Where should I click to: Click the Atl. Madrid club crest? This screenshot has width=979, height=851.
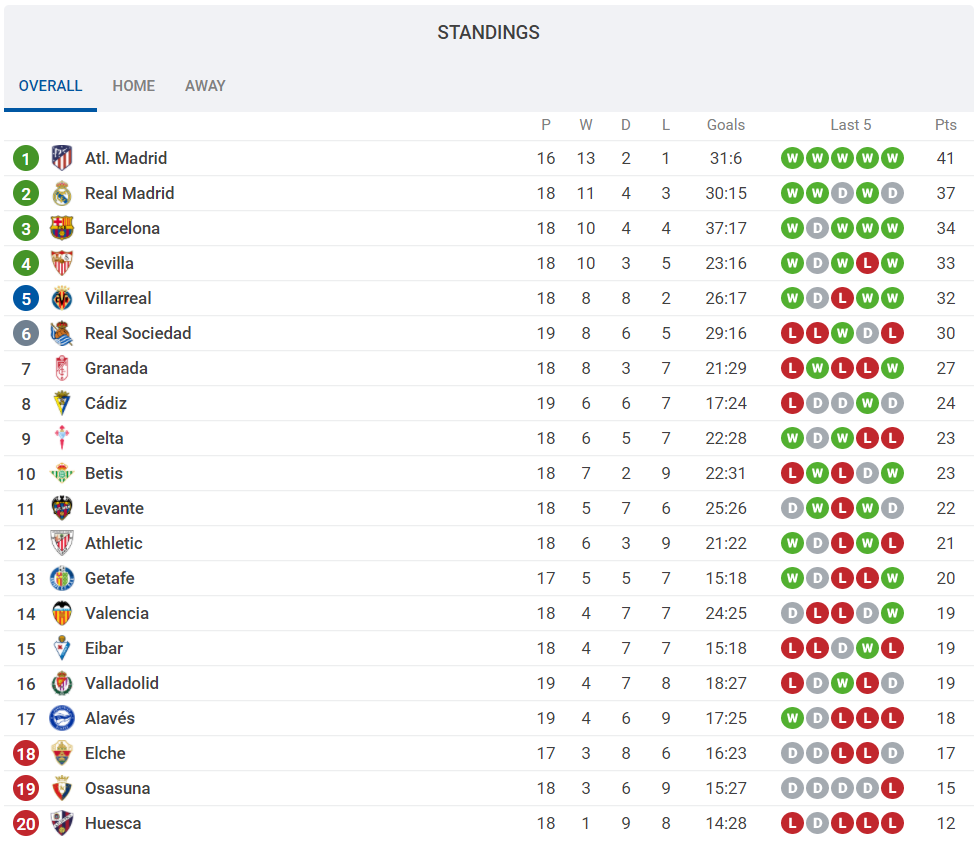[62, 158]
